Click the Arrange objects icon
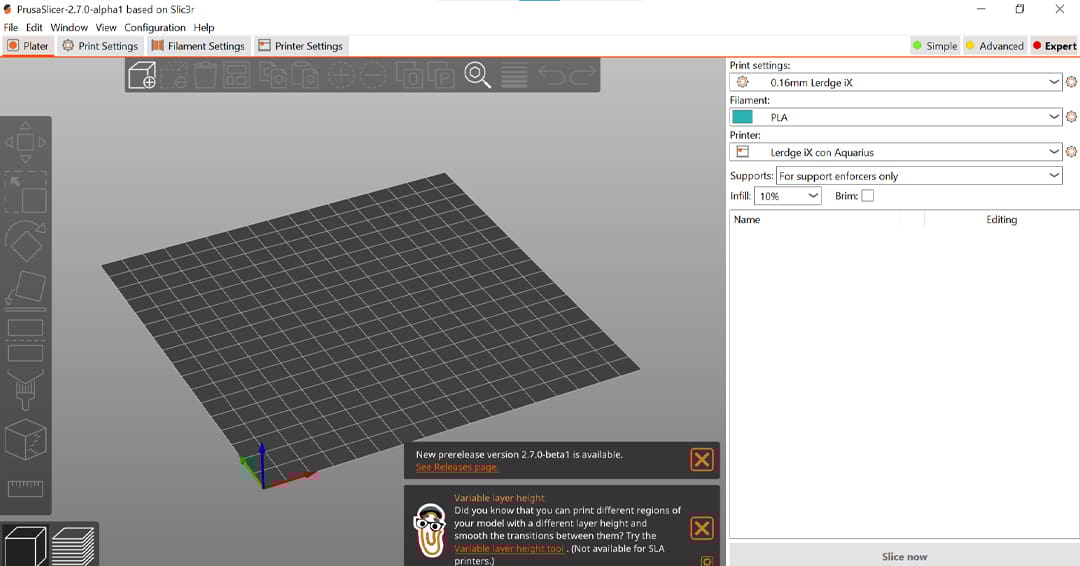The image size is (1080, 566). (236, 75)
